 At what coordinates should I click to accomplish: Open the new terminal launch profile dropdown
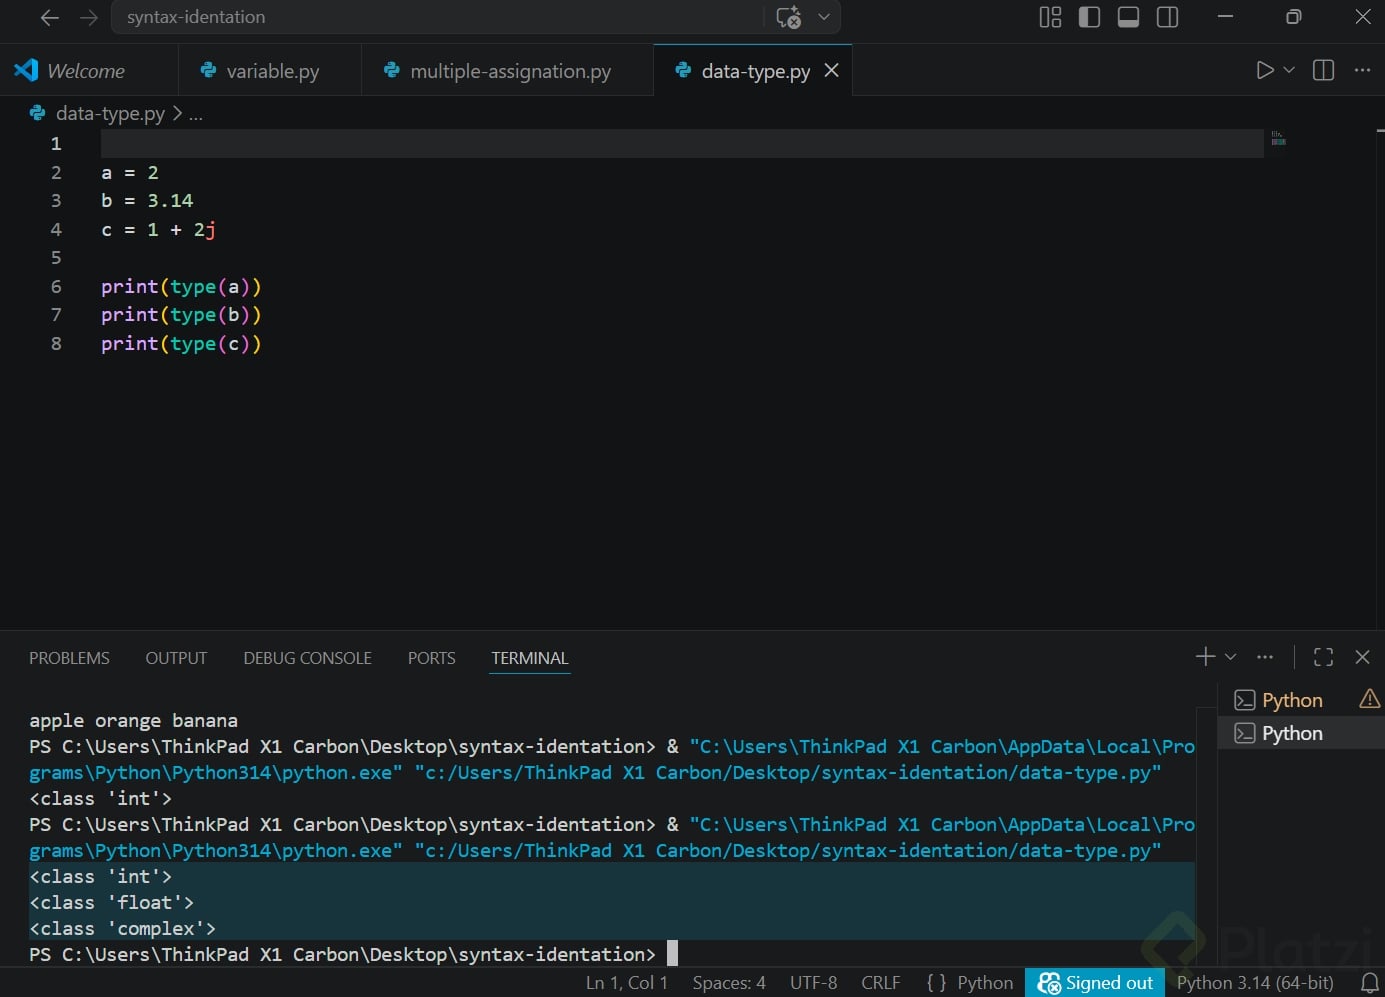pos(1231,657)
